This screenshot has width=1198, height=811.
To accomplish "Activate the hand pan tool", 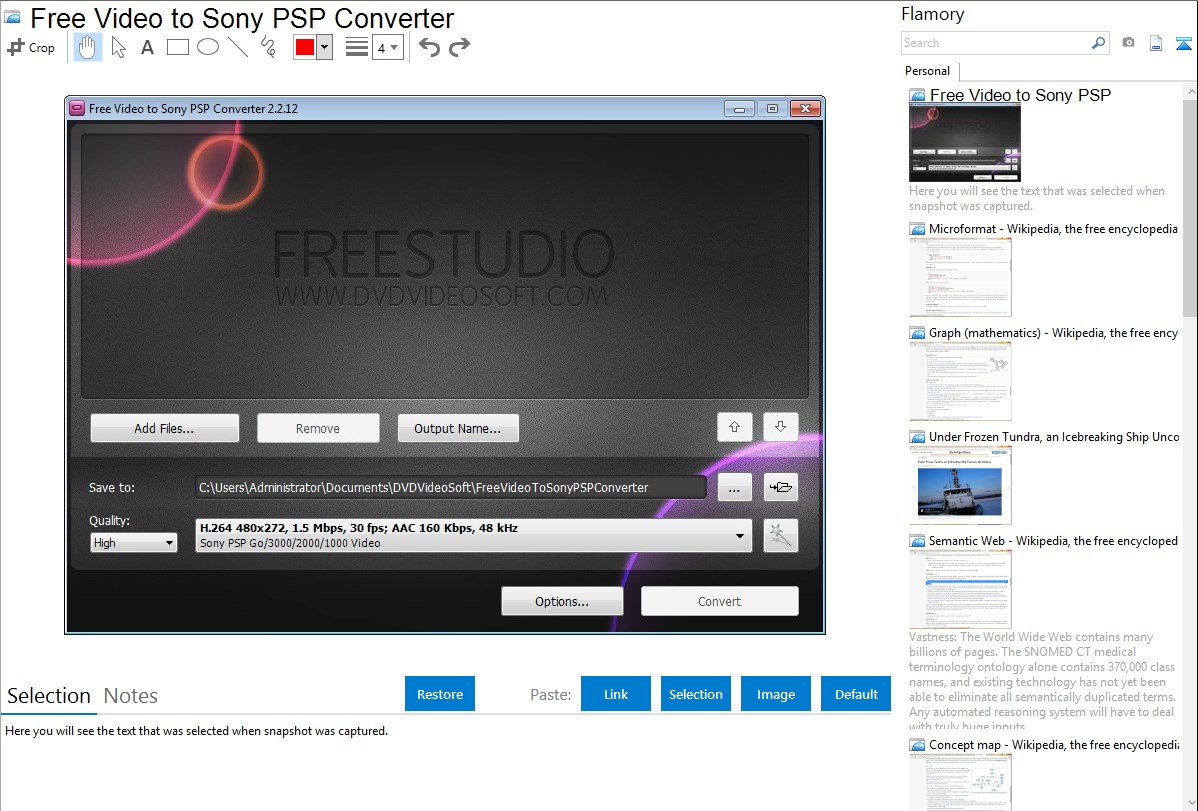I will coord(88,47).
